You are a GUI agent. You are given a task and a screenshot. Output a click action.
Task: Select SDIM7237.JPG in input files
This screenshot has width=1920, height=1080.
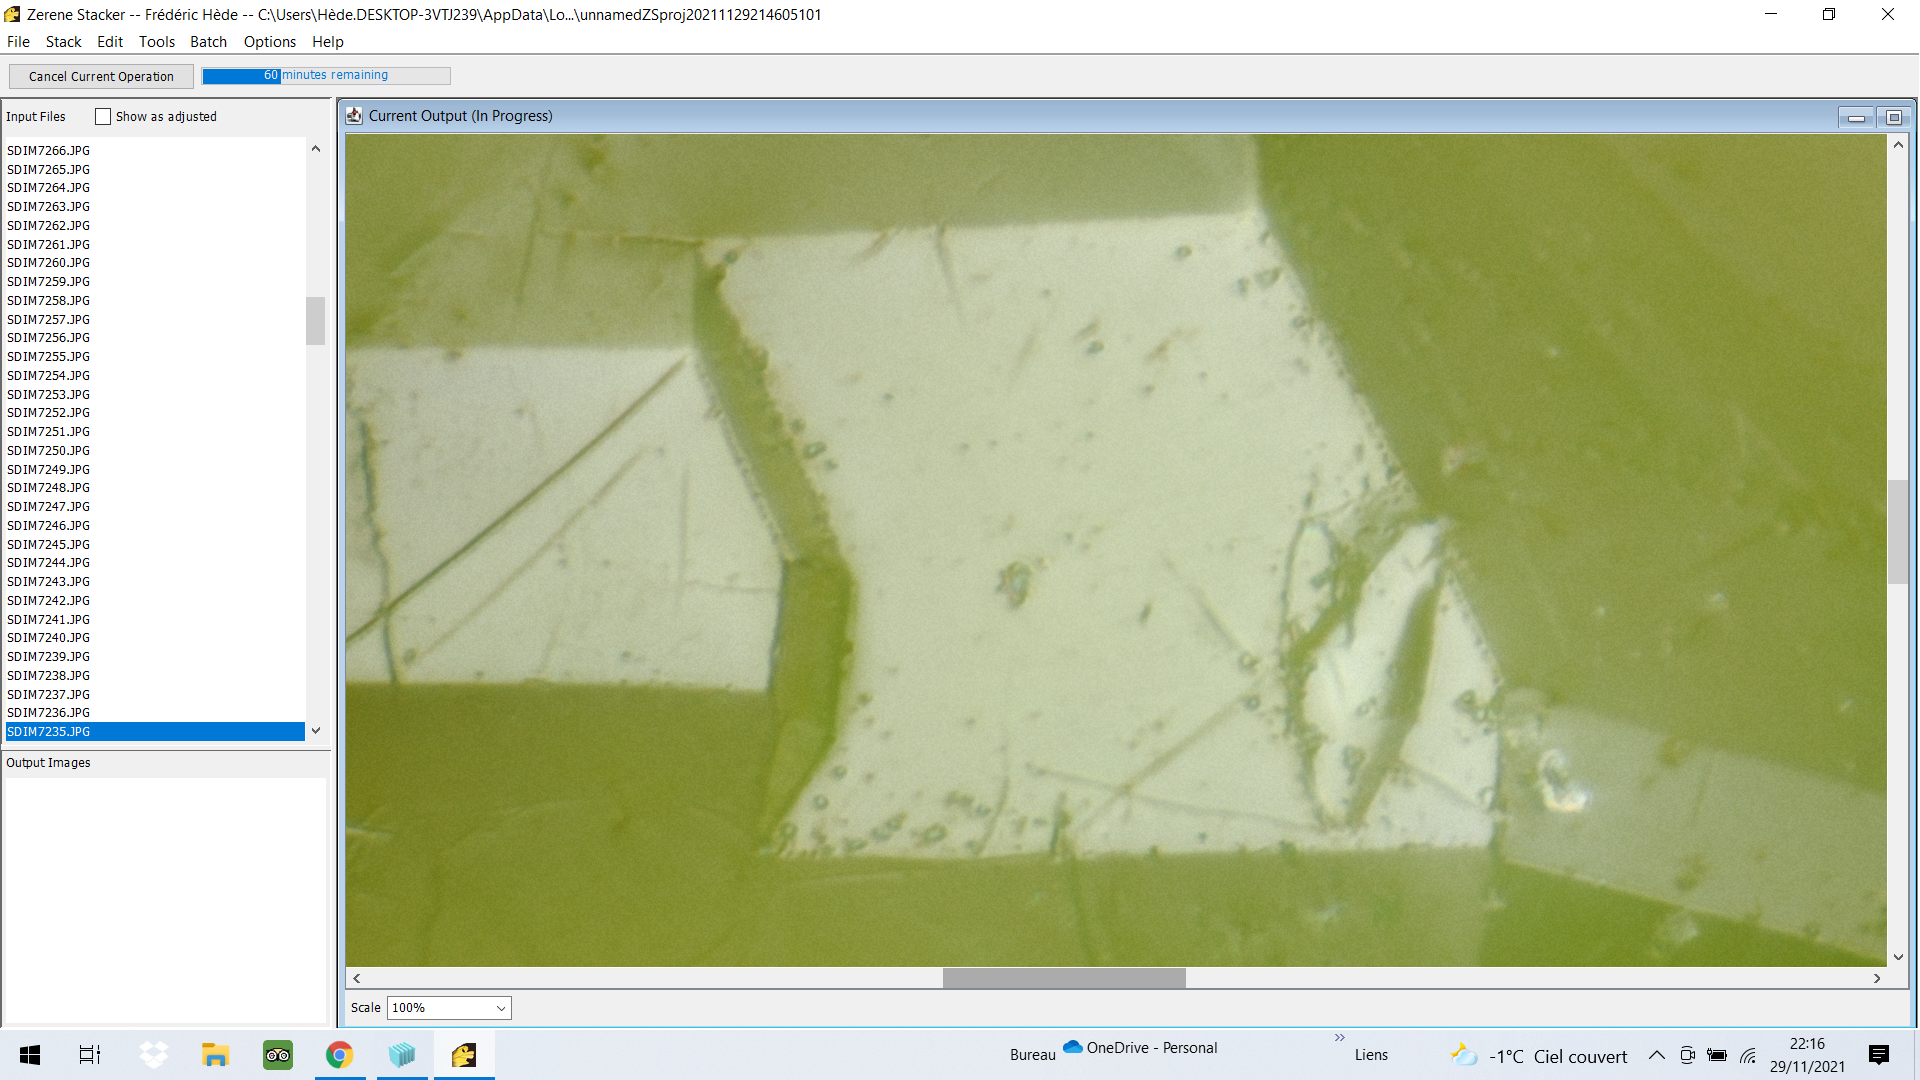point(155,695)
